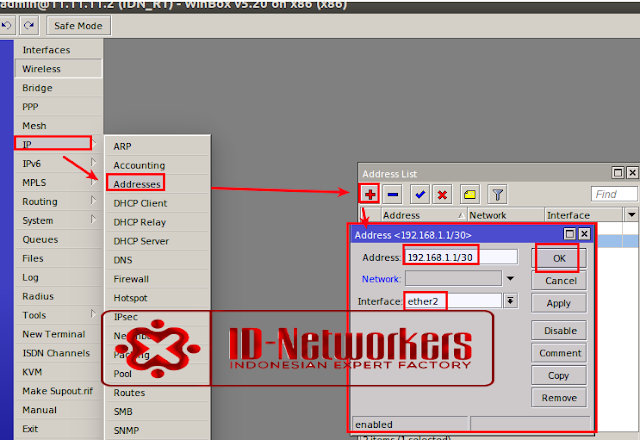
Task: Select DNS from IP submenu
Action: pyautogui.click(x=158, y=260)
